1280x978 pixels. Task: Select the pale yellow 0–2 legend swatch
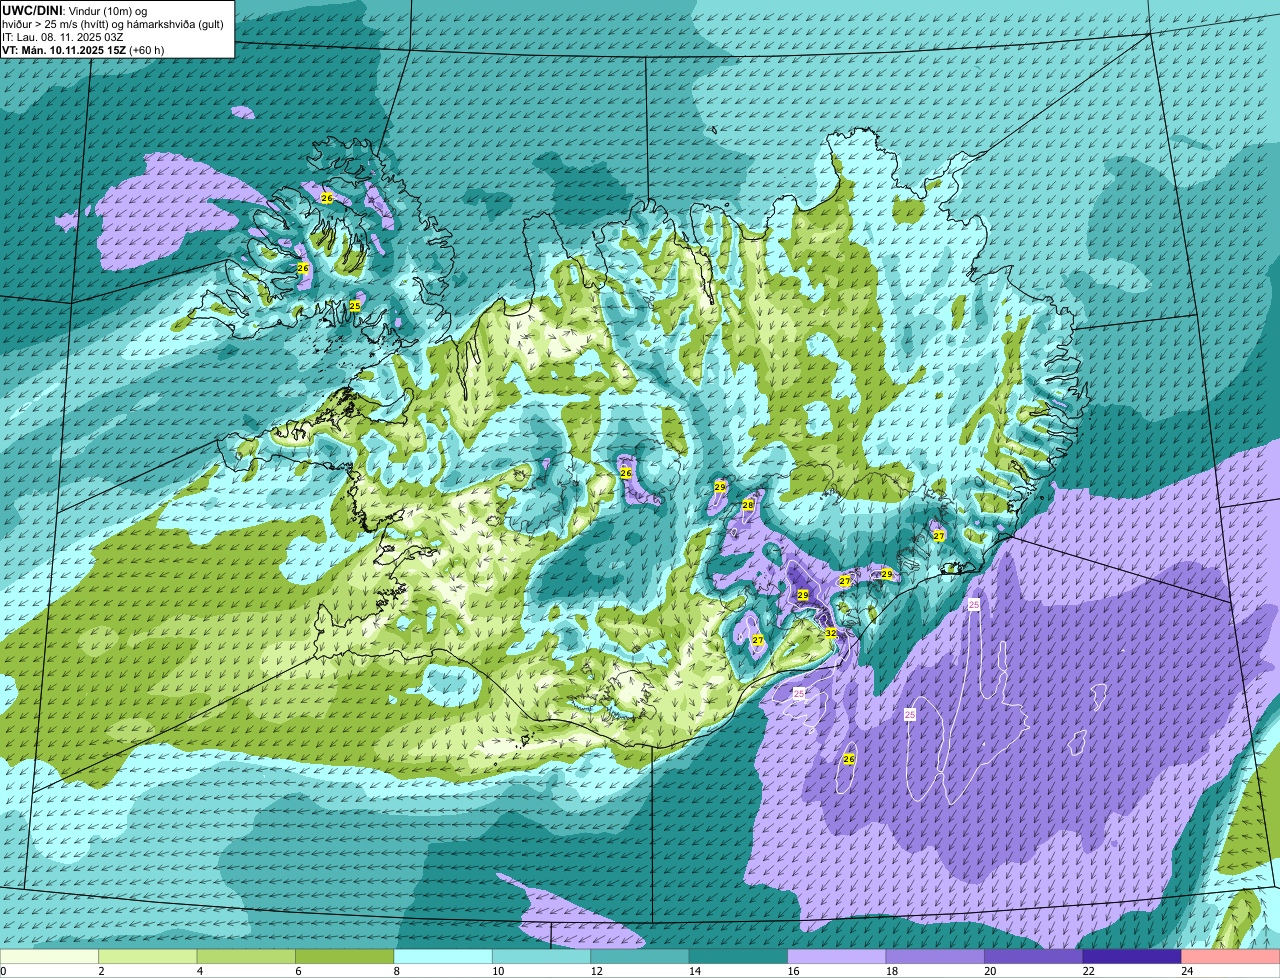coord(50,957)
